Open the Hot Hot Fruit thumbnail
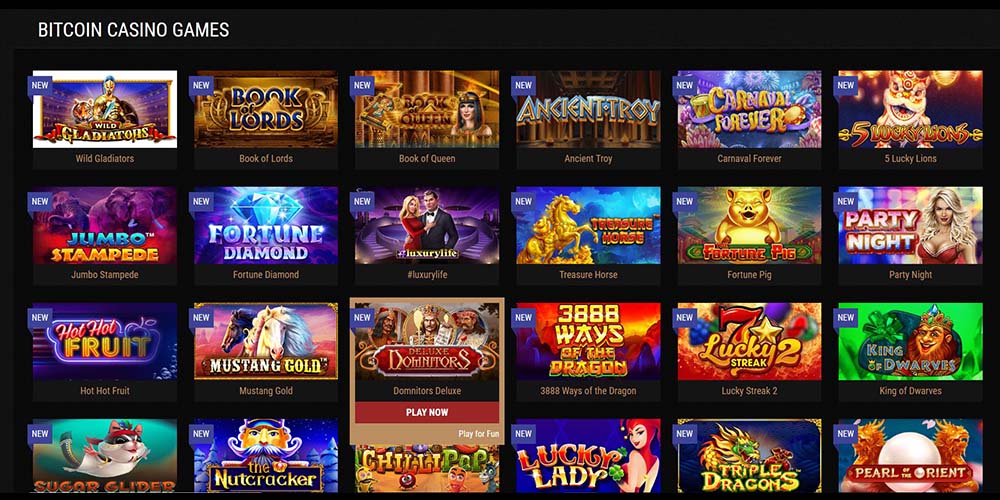Screen dimensions: 1000x500 pyautogui.click(x=105, y=341)
